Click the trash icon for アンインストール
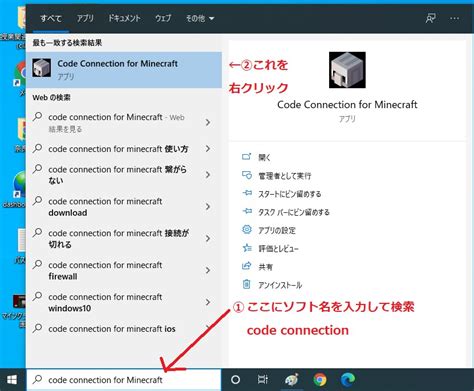Image resolution: width=474 pixels, height=391 pixels. tap(246, 284)
